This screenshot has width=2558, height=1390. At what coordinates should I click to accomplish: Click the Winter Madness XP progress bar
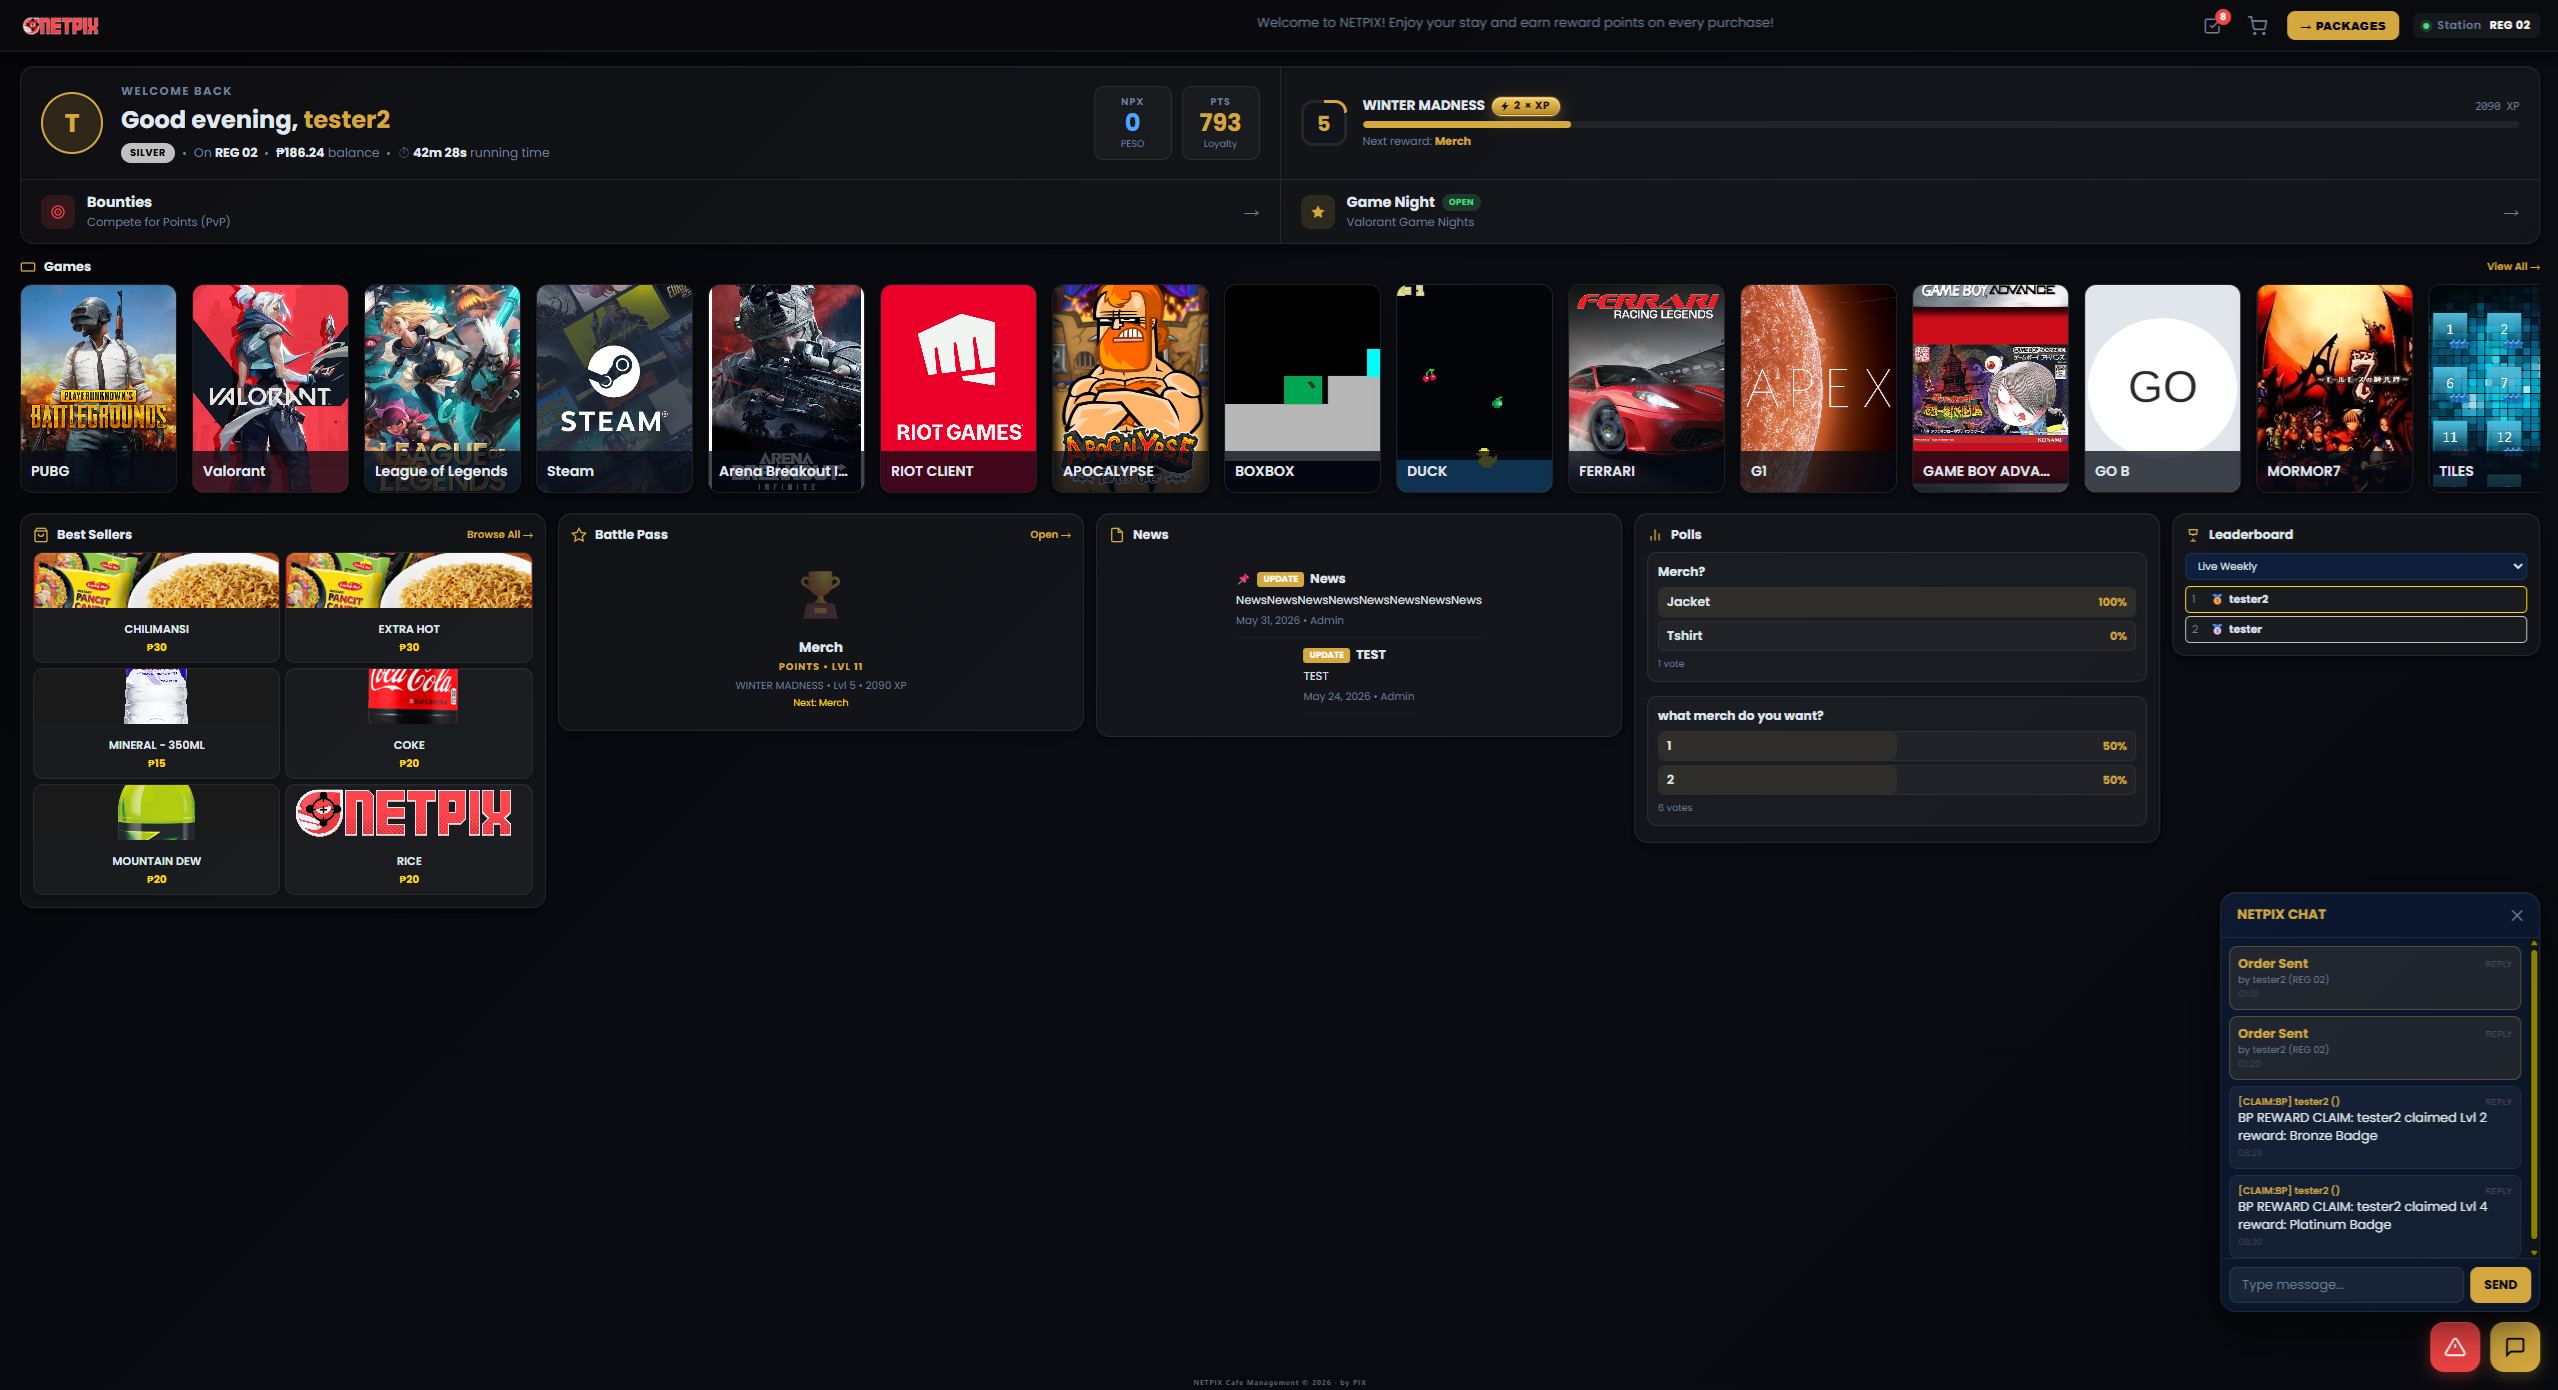(x=1940, y=125)
